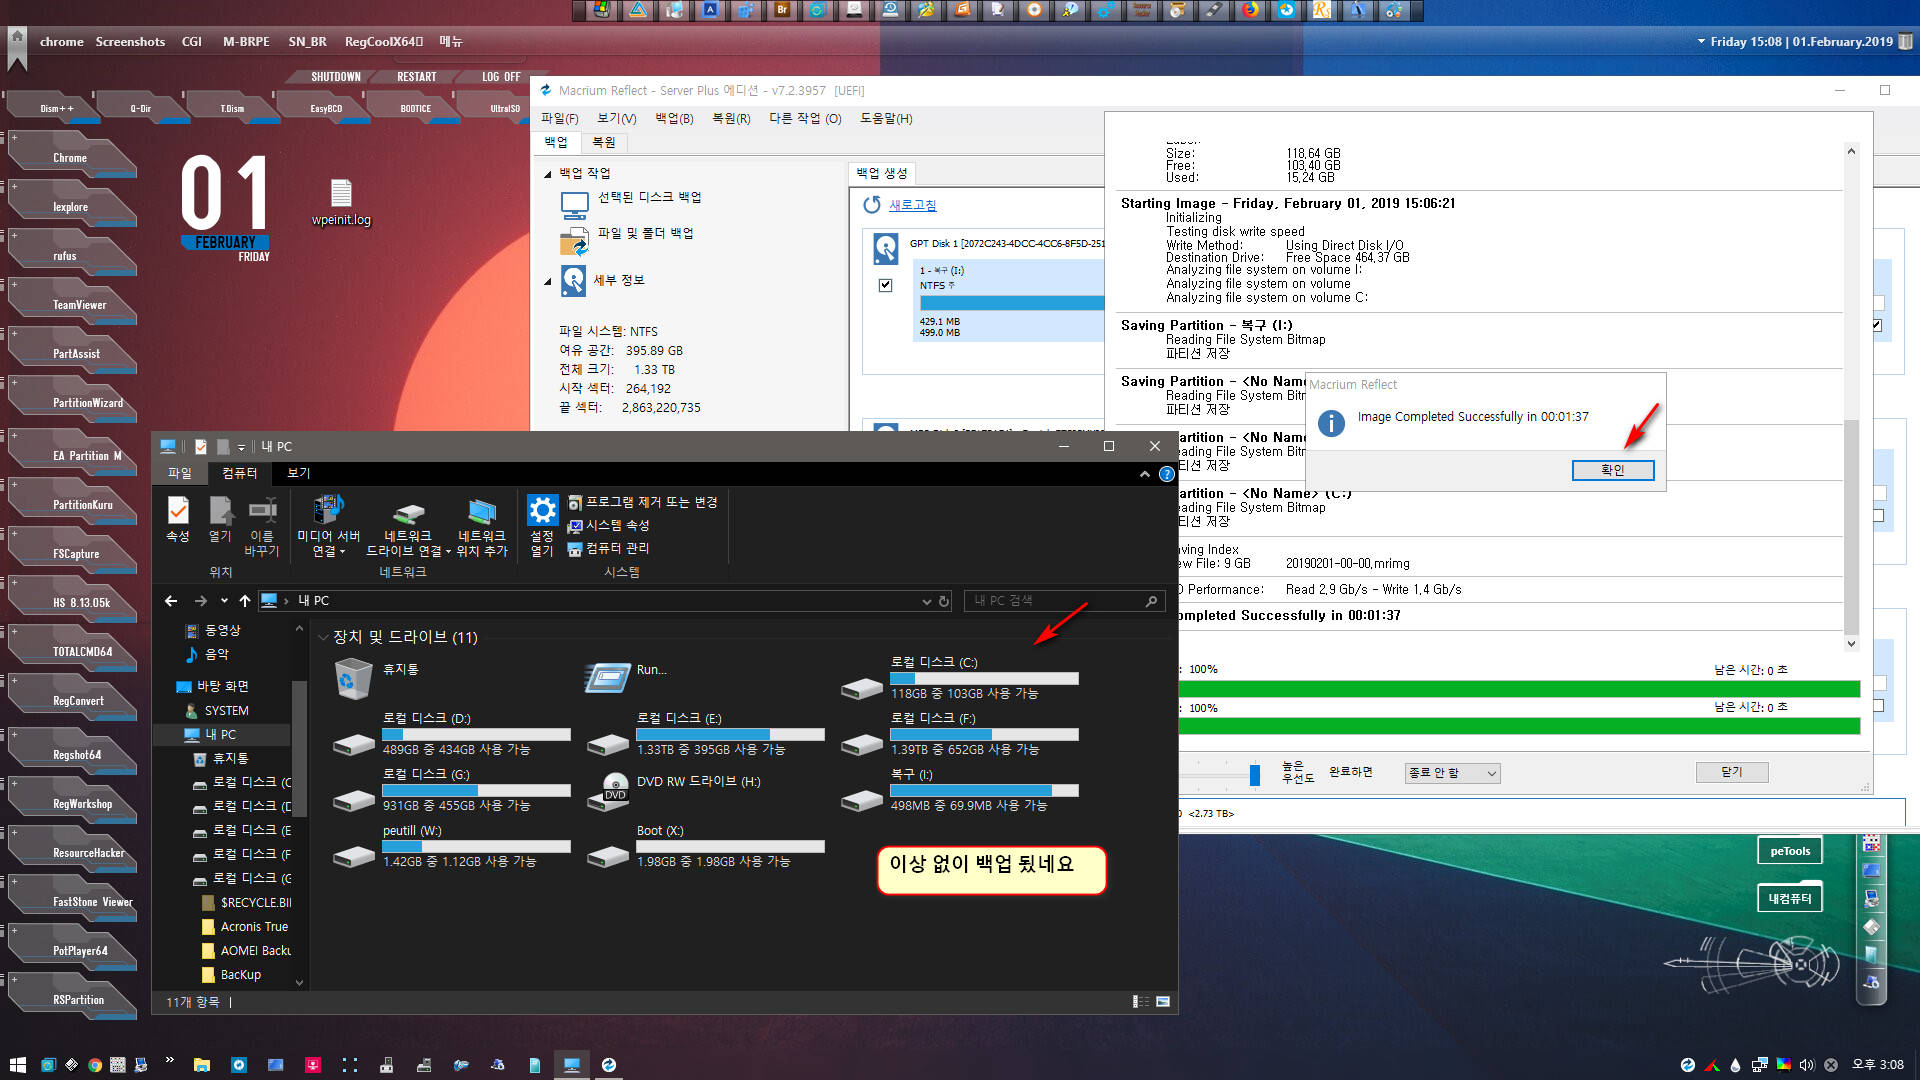This screenshot has height=1080, width=1920.
Task: Click the Media server connect (미디어 서버 연결) icon
Action: (x=328, y=510)
